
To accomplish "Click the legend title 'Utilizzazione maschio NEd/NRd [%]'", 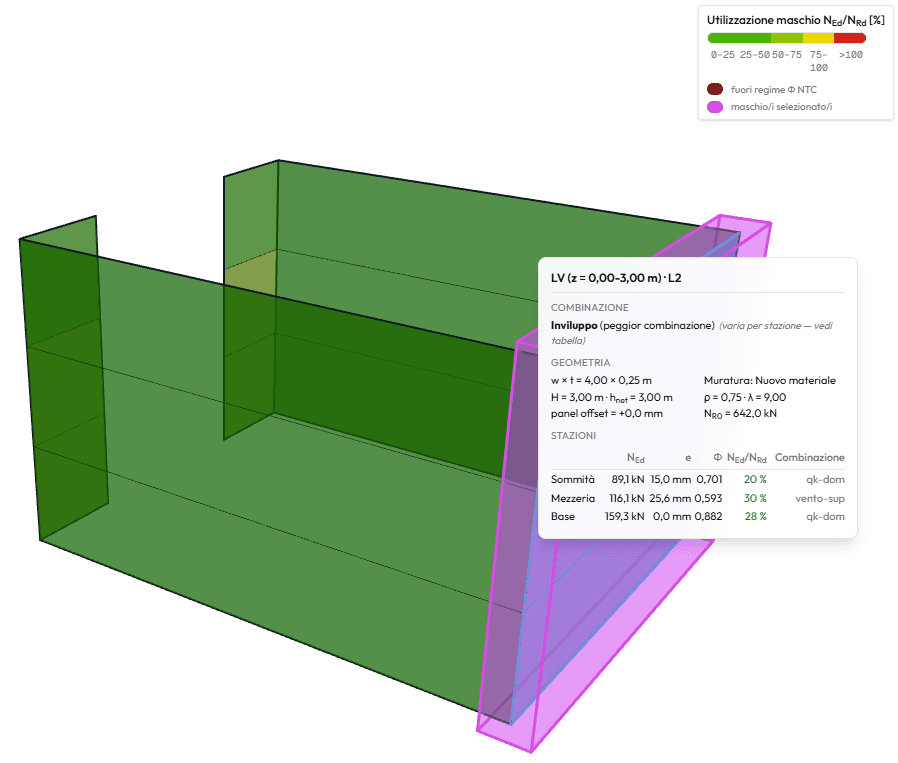I will (x=795, y=20).
